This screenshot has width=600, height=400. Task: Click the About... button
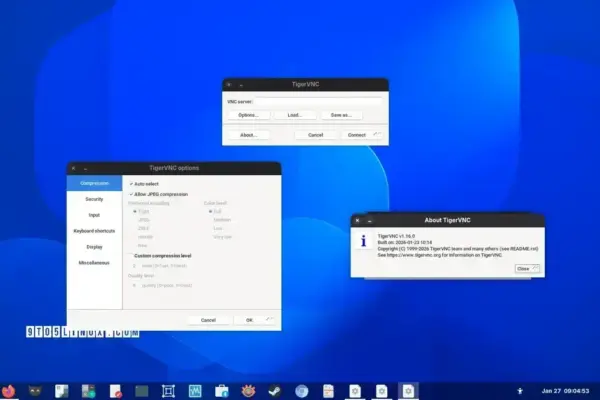point(248,135)
